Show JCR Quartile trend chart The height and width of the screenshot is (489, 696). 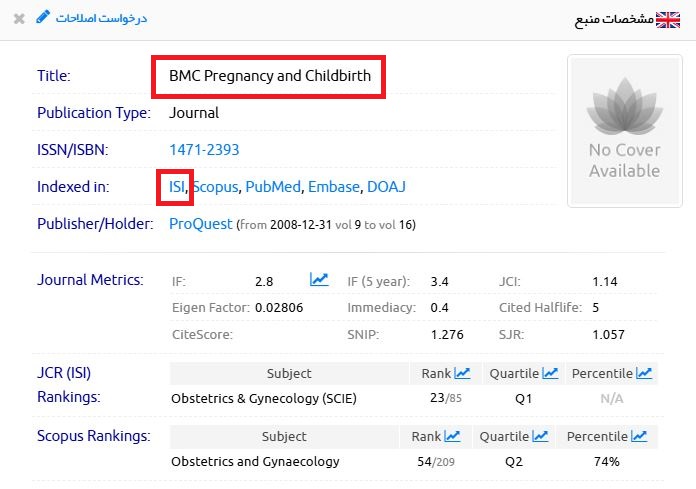point(551,373)
